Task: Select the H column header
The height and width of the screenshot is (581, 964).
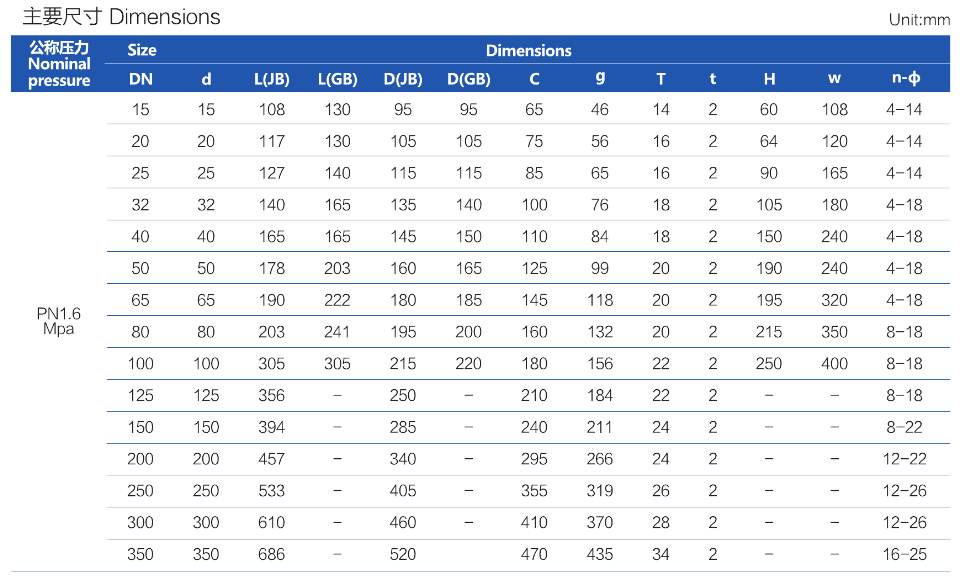Action: pos(769,79)
